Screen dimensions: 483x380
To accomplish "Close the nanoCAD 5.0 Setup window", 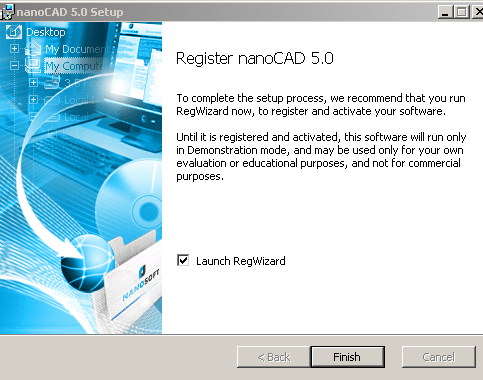I will [478, 12].
